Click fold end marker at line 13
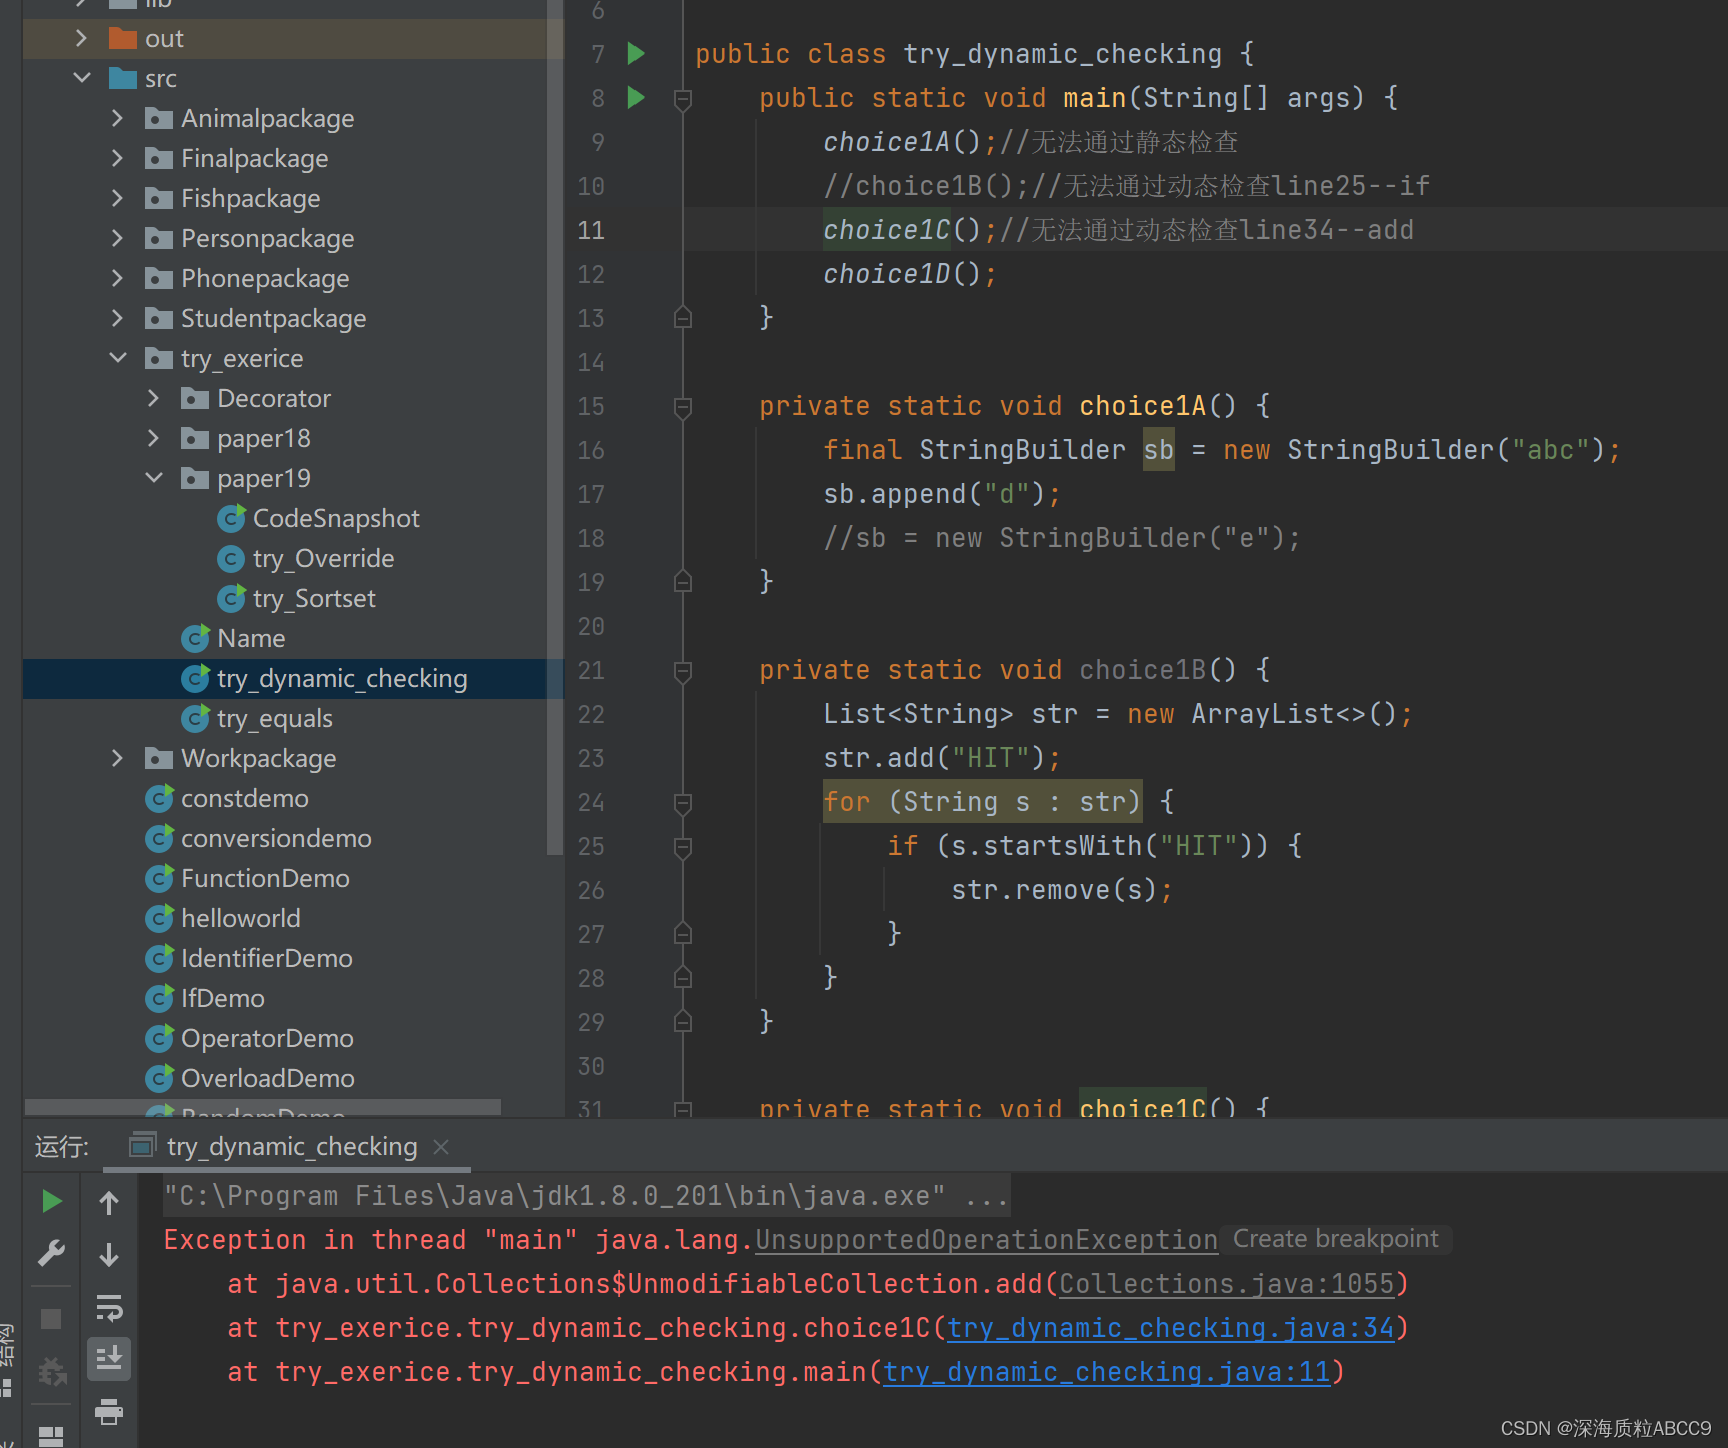 pos(683,318)
